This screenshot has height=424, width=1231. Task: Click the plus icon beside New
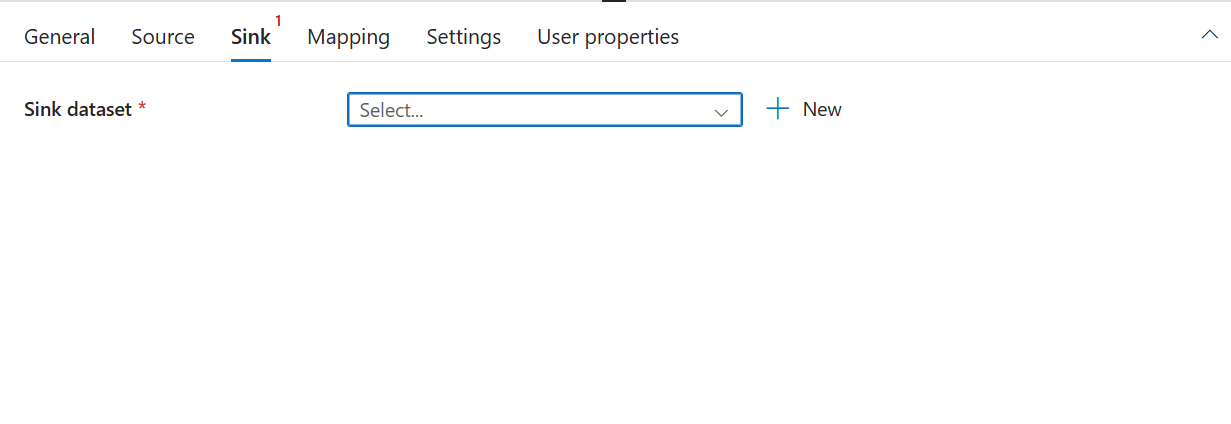tap(777, 109)
